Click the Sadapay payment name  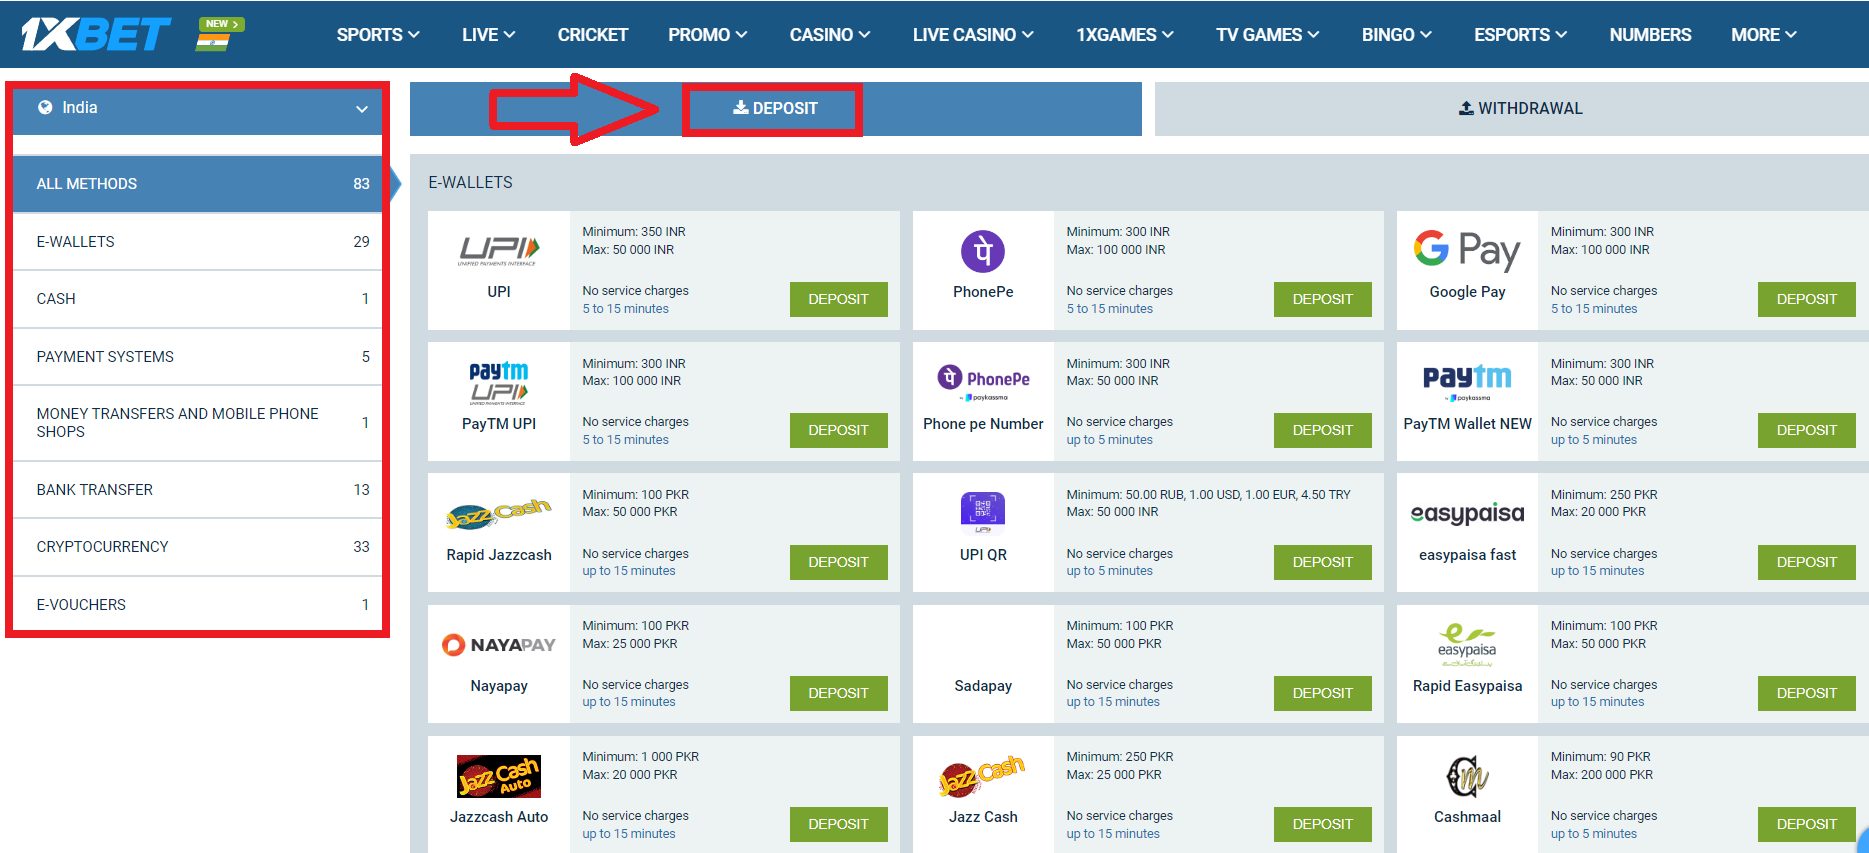(983, 686)
